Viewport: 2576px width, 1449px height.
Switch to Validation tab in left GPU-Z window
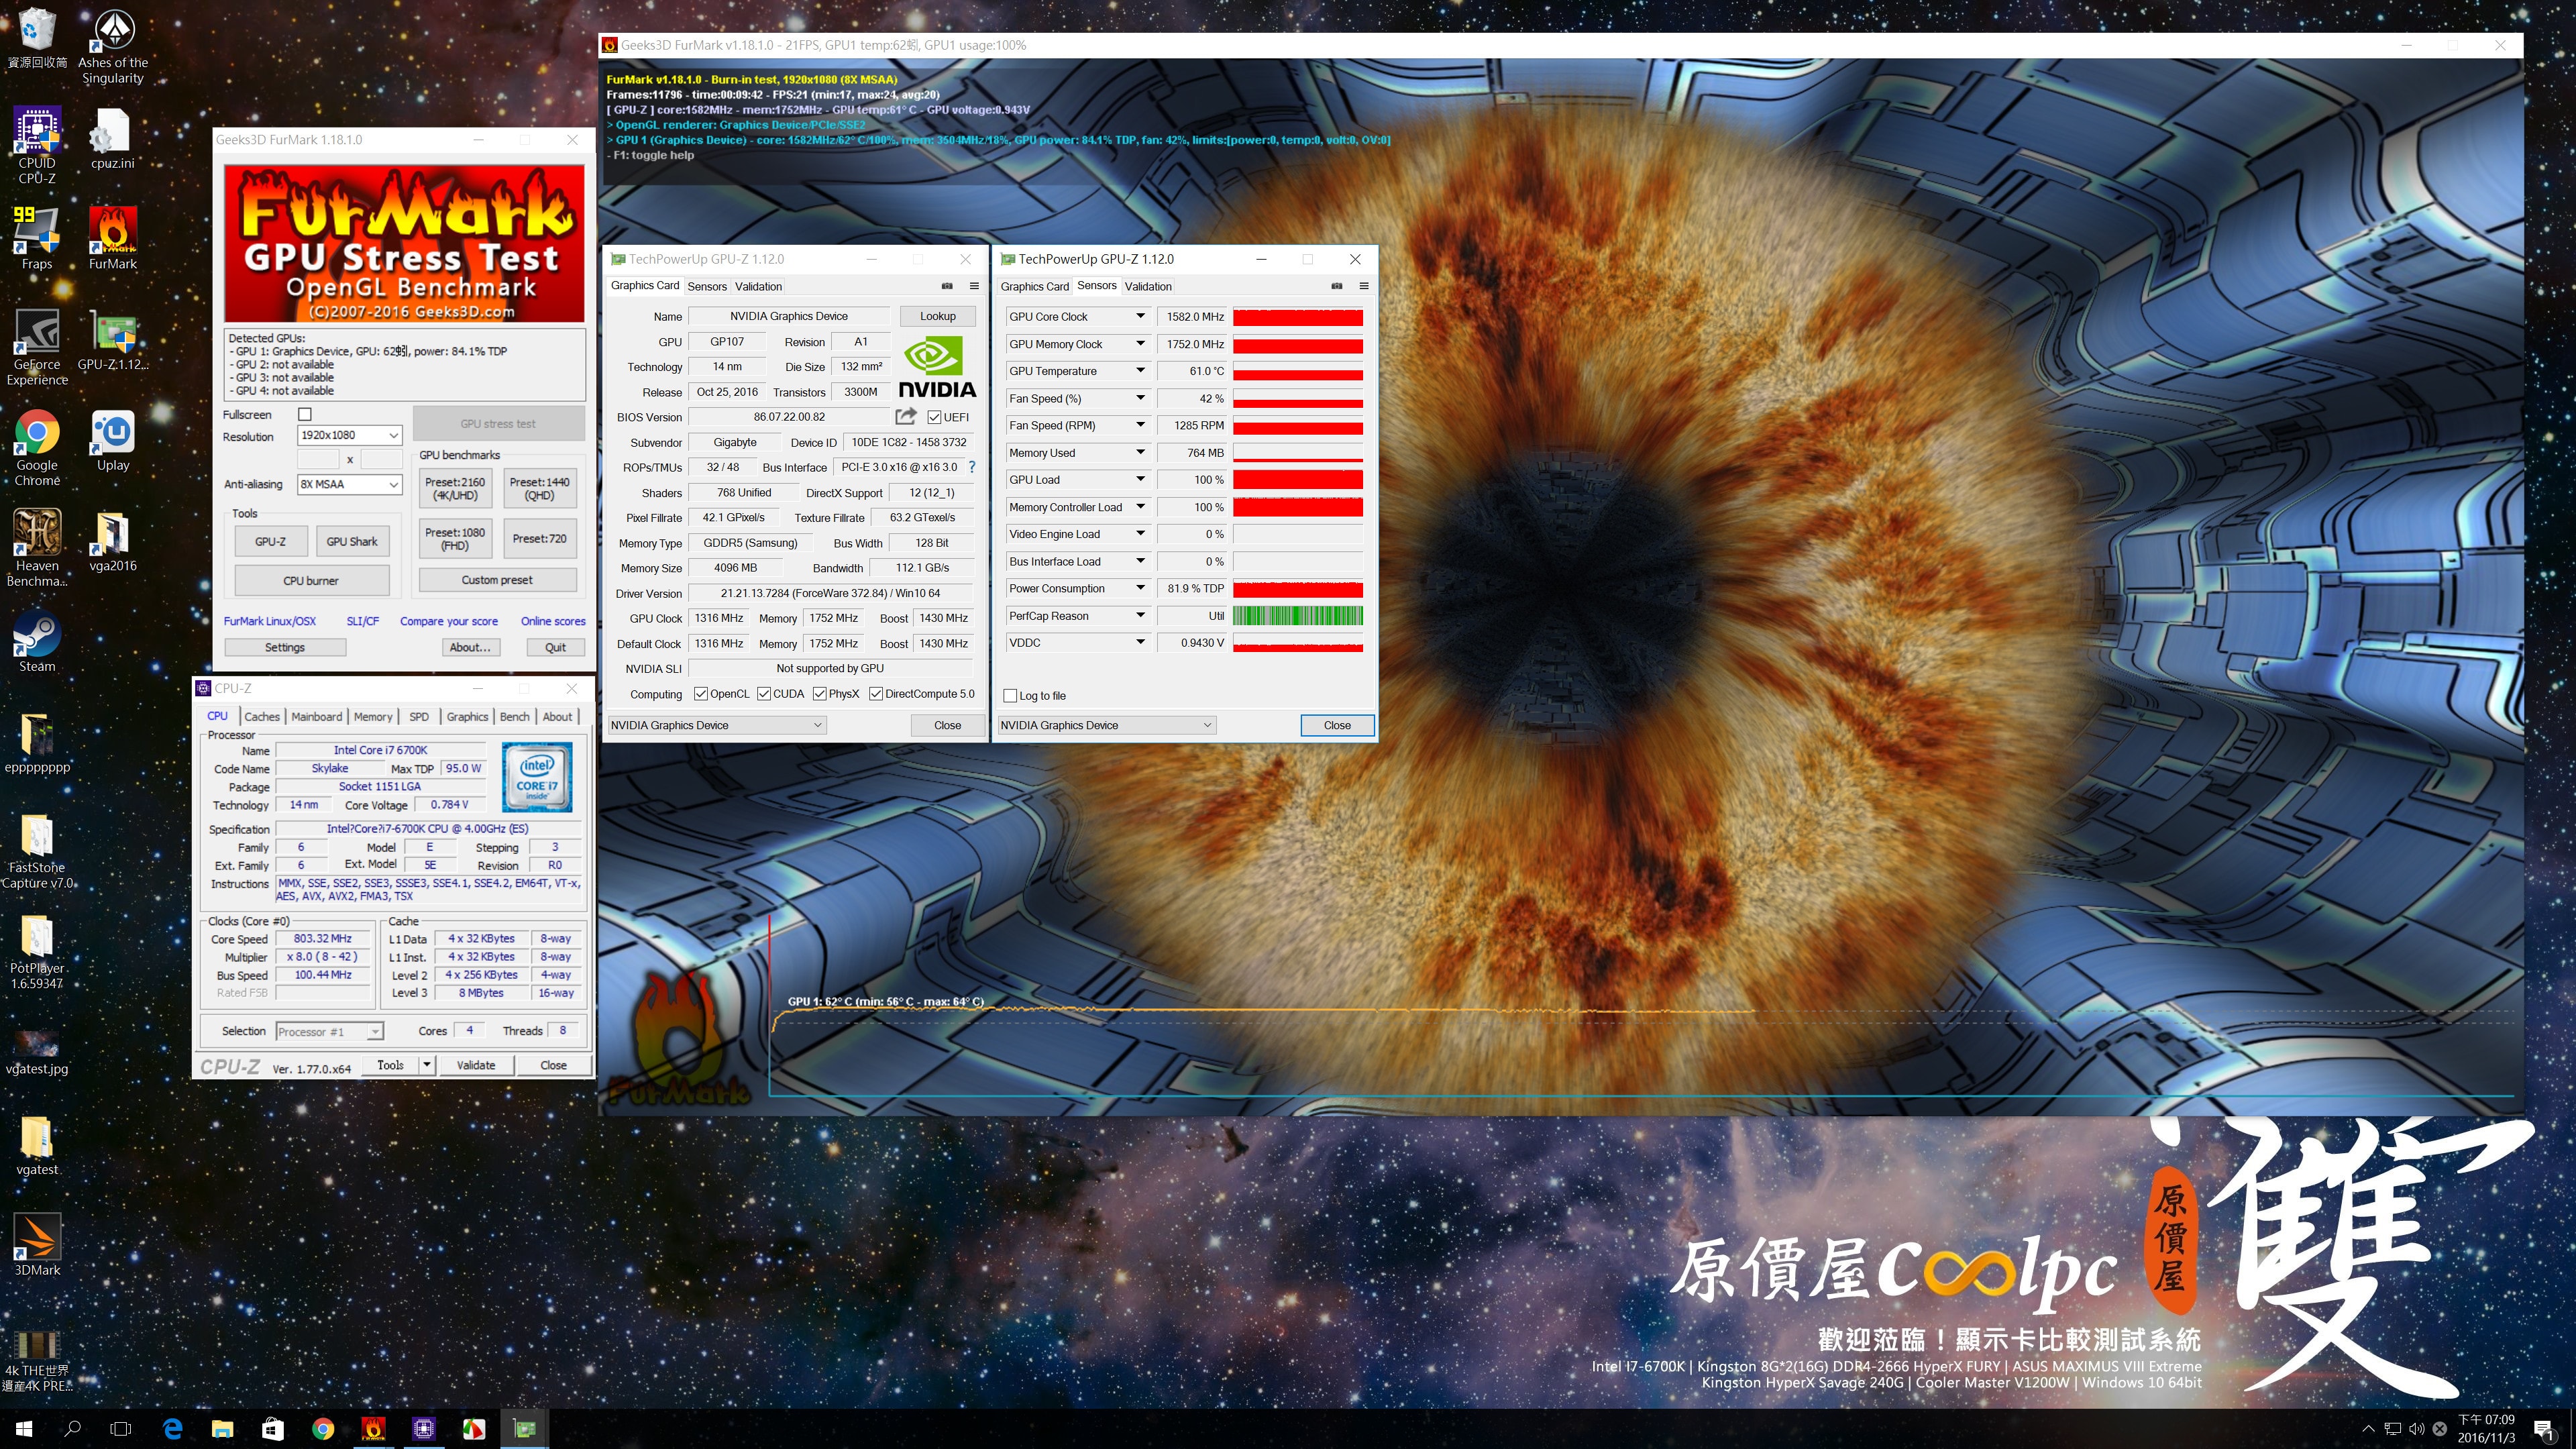point(759,286)
